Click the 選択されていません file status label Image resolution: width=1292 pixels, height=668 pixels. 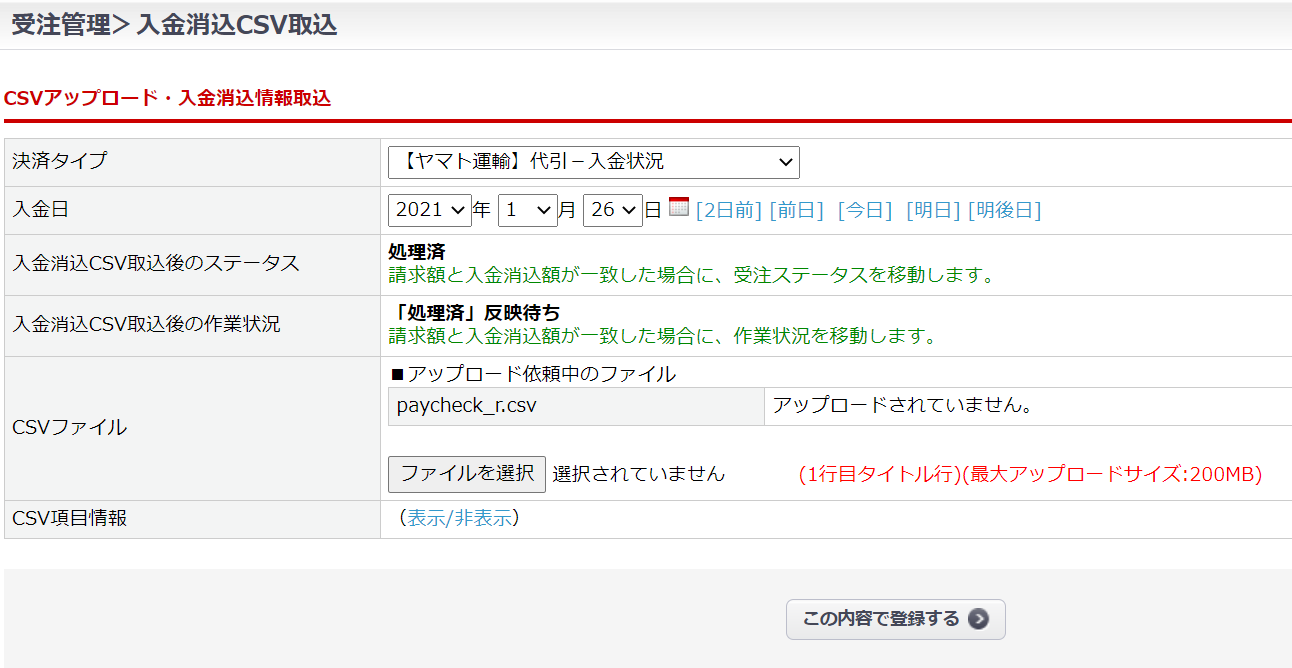638,474
